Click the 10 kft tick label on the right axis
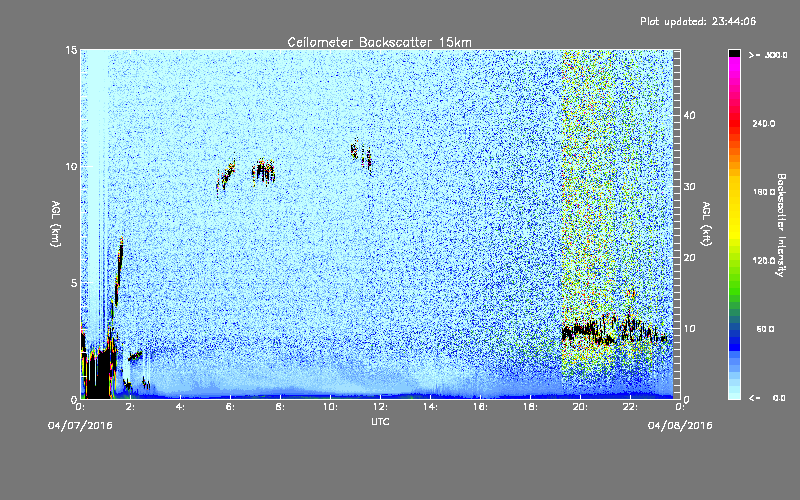 689,328
